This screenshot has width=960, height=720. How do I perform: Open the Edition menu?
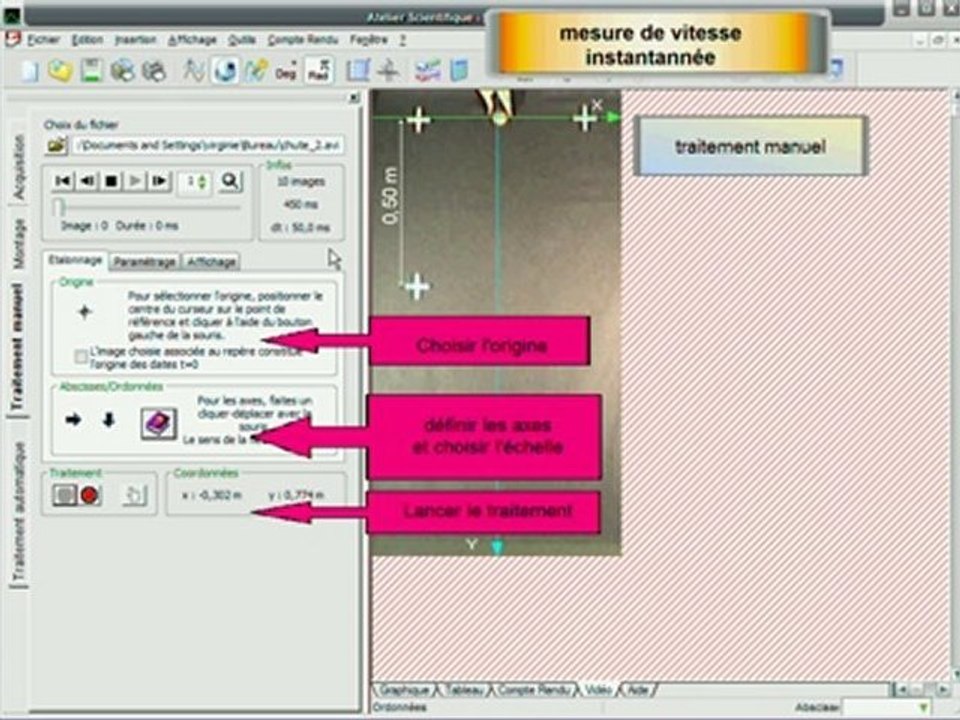pos(87,40)
